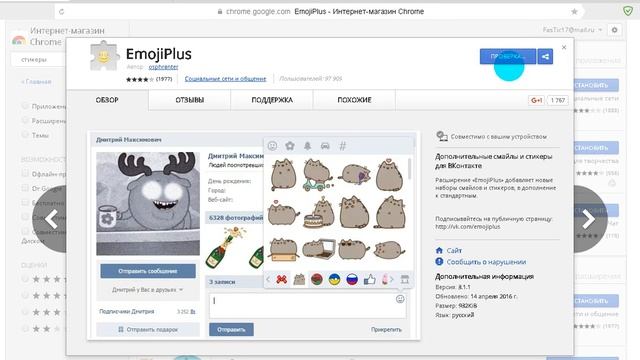Open the Chrome Web Store logo
640x360 pixels.
19,40
